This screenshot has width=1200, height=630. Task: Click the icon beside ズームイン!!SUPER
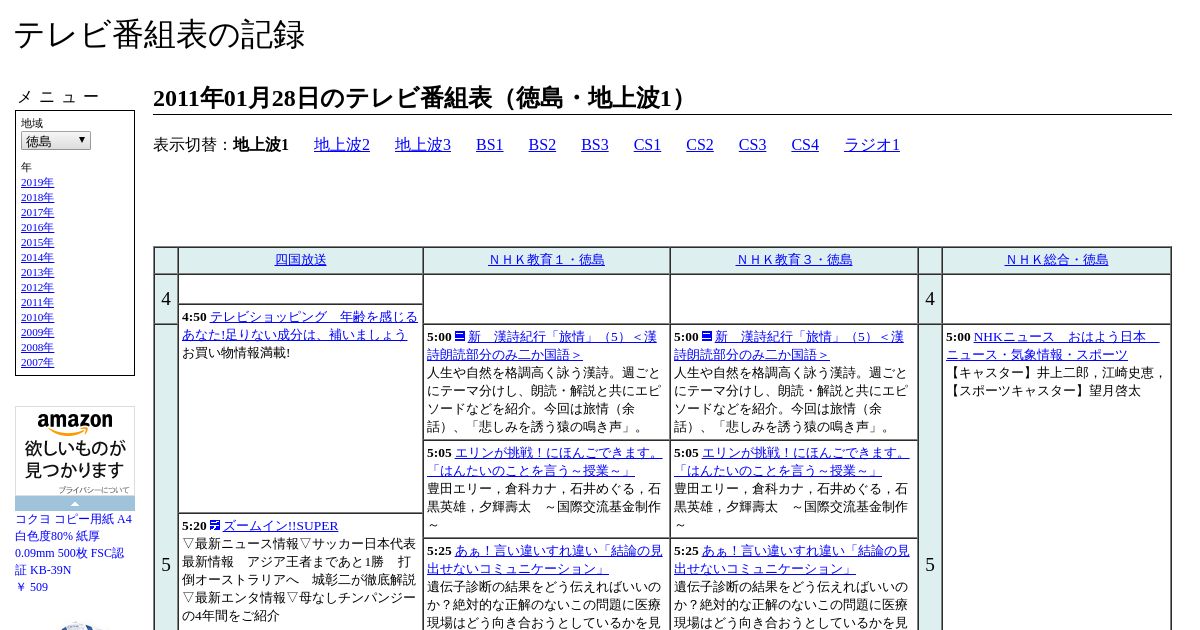[x=215, y=525]
